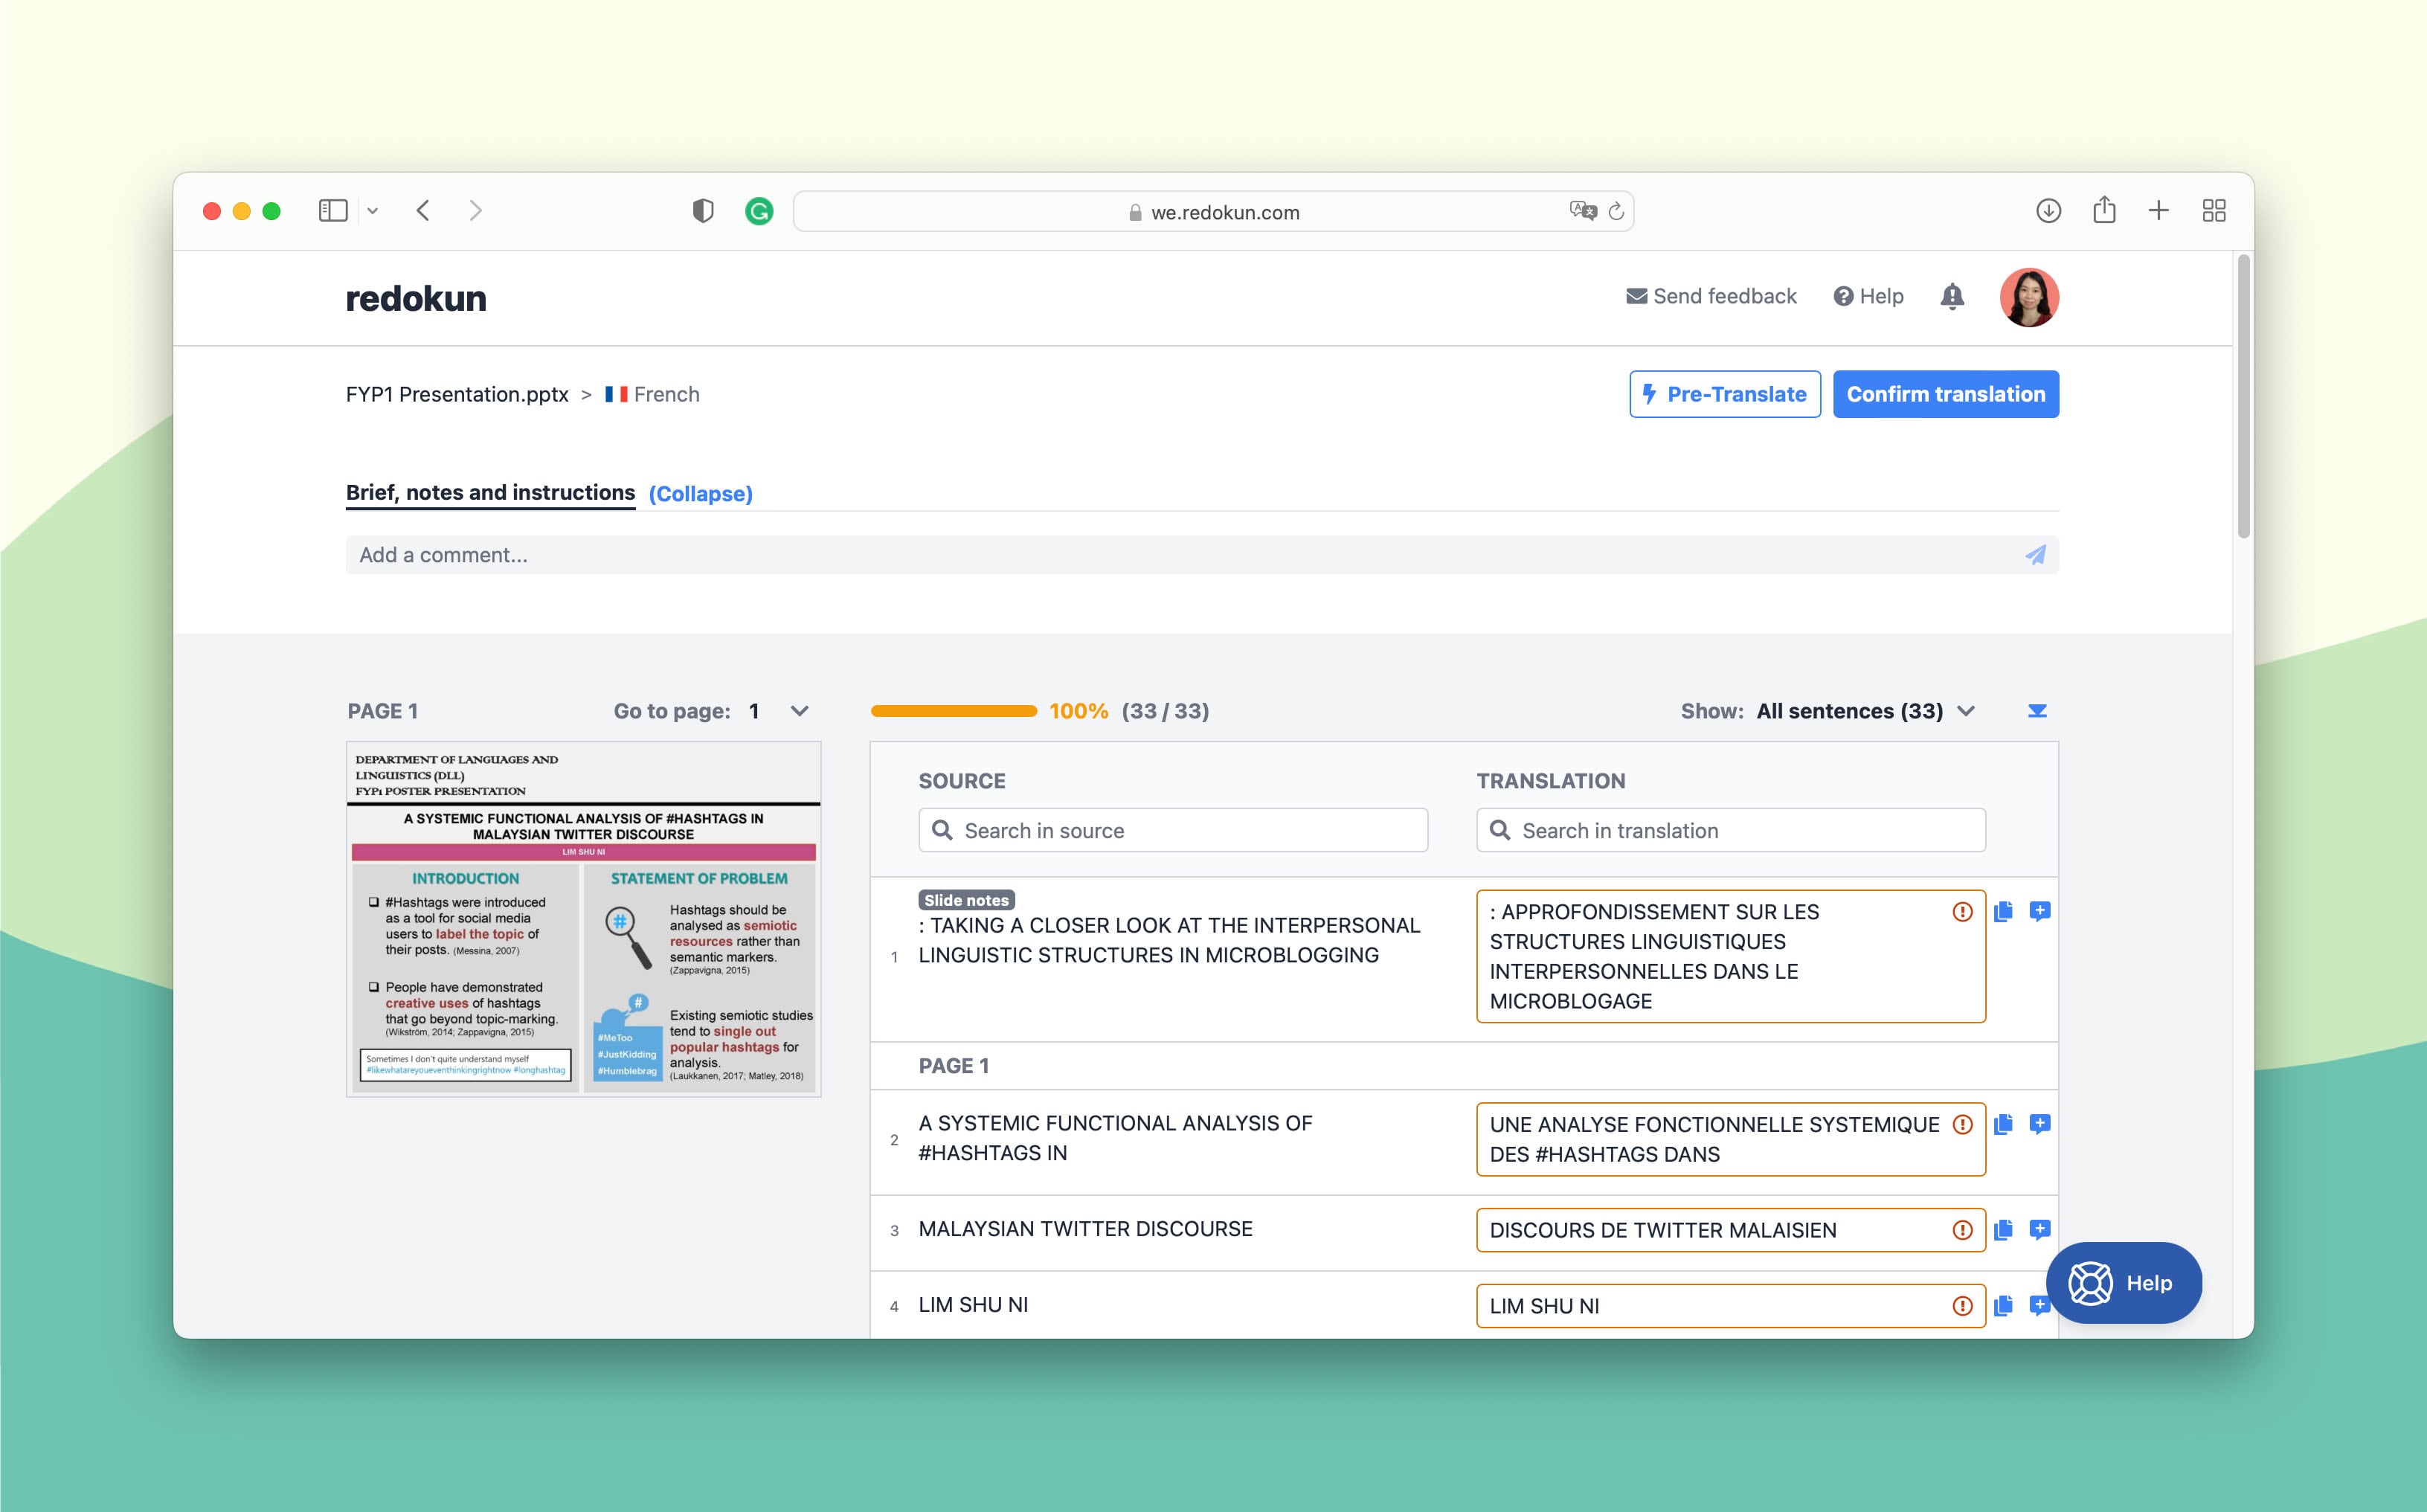This screenshot has width=2427, height=1512.
Task: Click the page 1 slide thumbnail
Action: [585, 916]
